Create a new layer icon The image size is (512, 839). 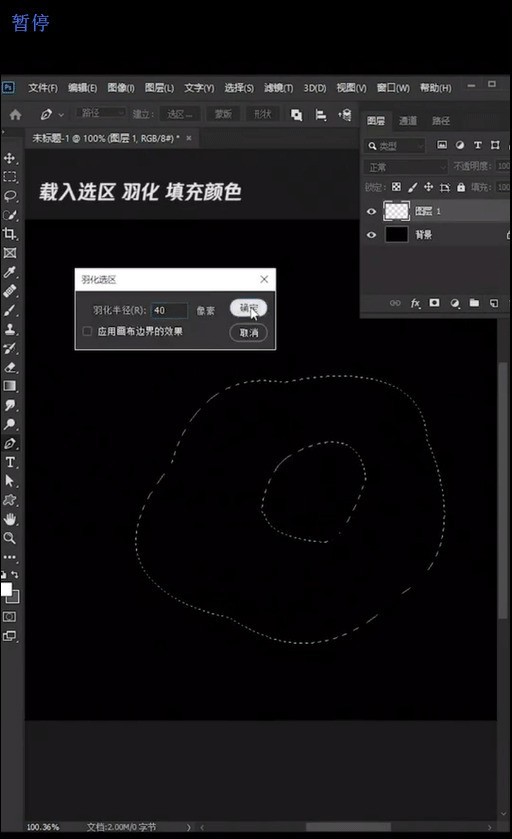pyautogui.click(x=494, y=303)
